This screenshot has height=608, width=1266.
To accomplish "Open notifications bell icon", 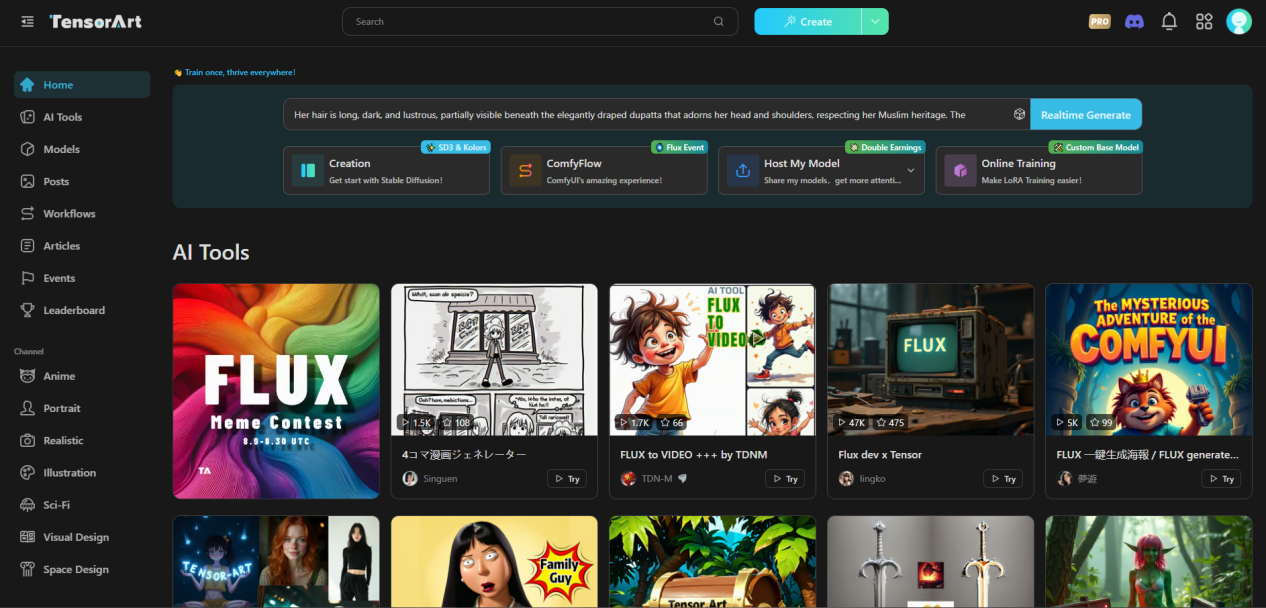I will point(1169,21).
